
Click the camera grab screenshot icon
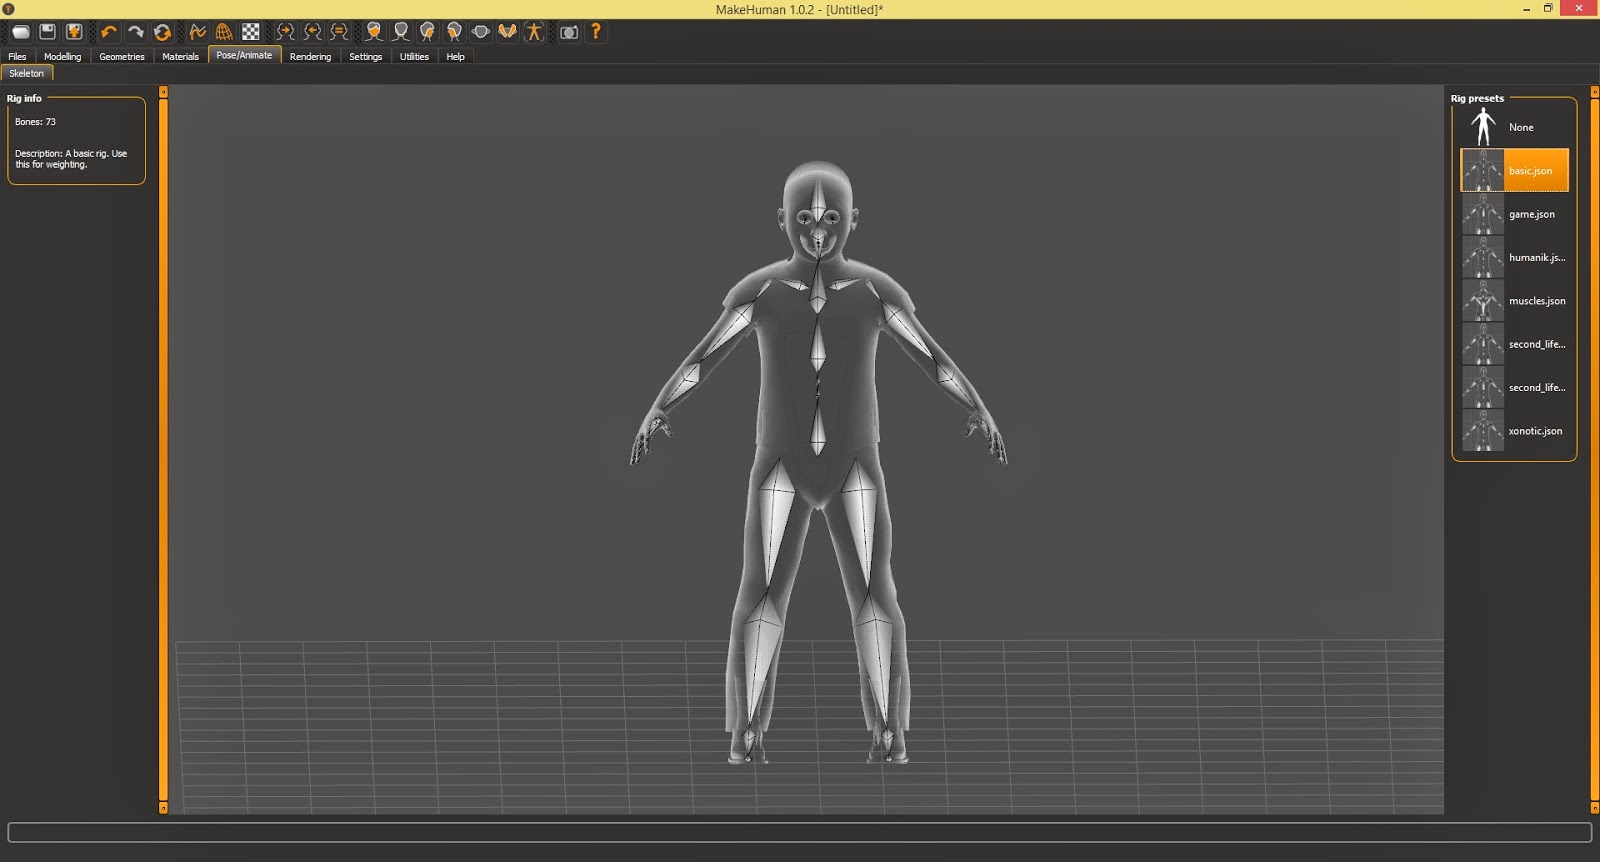tap(569, 32)
